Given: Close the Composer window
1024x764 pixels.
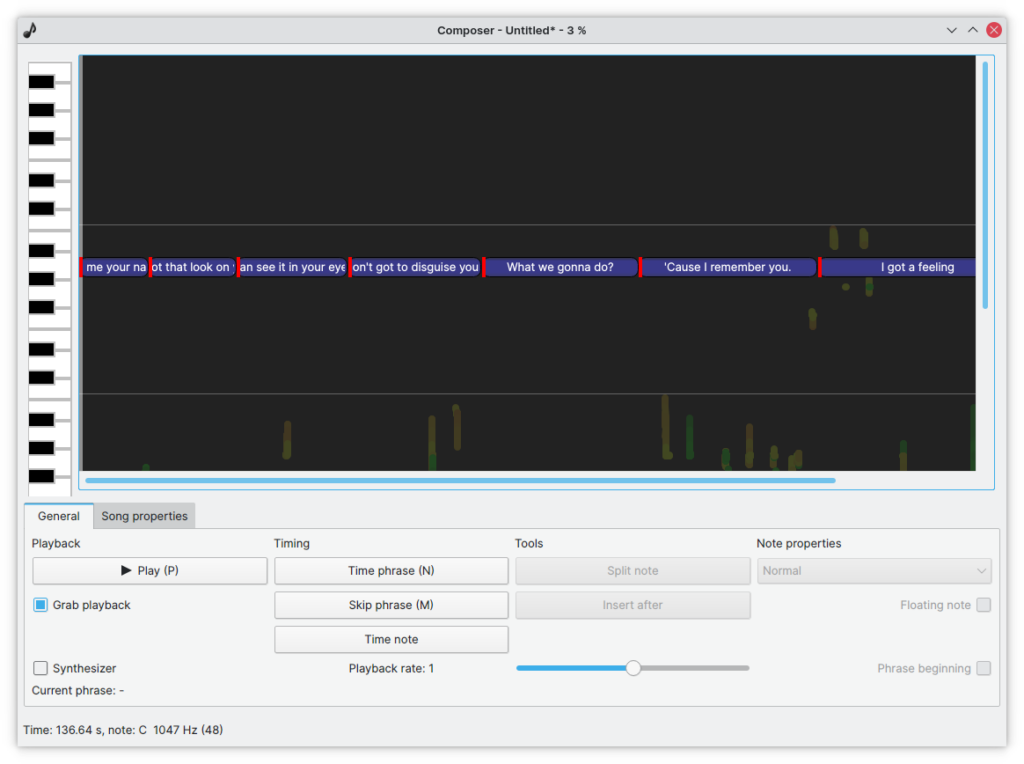Looking at the screenshot, I should coord(994,30).
